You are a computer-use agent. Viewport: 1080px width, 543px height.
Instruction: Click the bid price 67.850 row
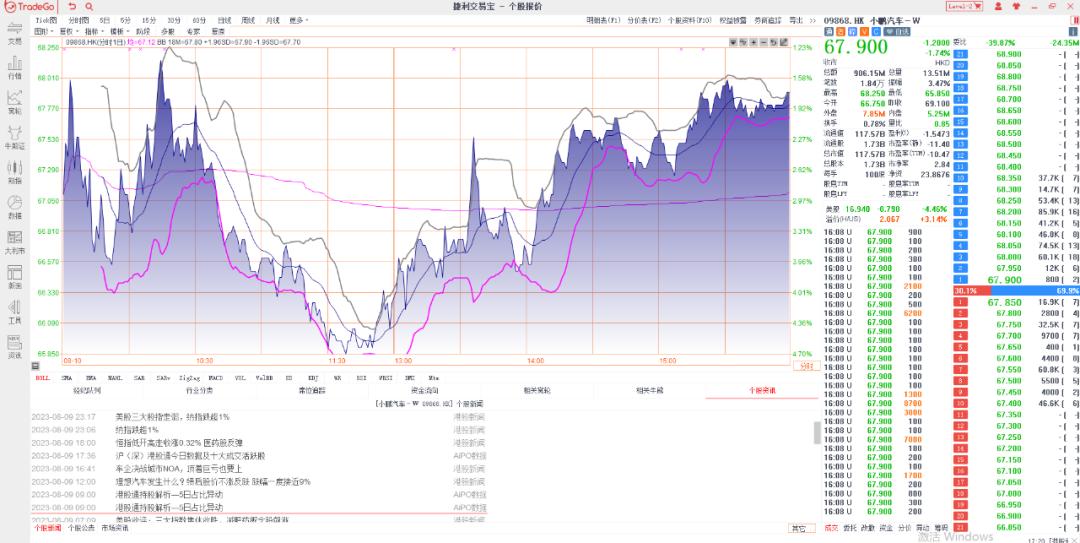tap(1017, 303)
